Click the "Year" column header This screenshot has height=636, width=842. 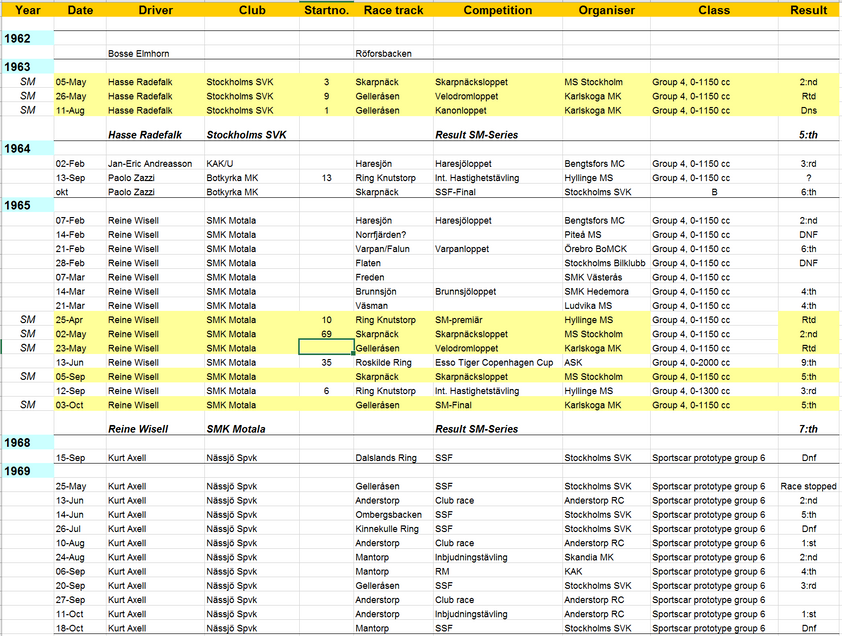(x=27, y=10)
